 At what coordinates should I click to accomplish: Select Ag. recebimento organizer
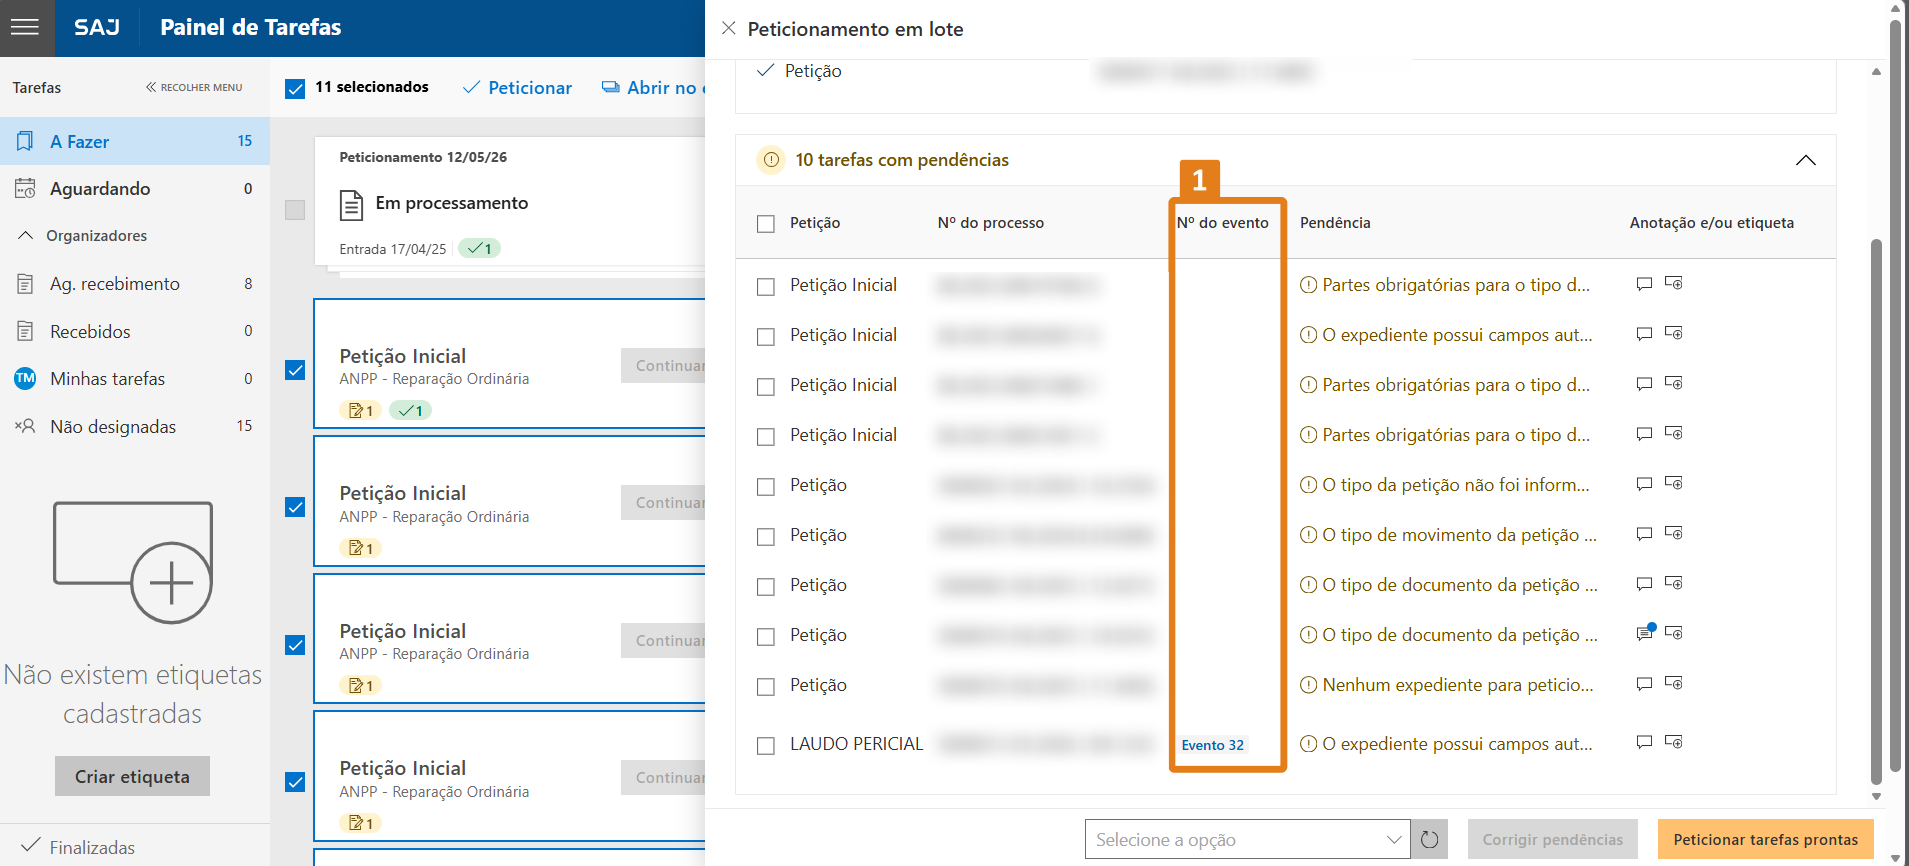pos(135,284)
